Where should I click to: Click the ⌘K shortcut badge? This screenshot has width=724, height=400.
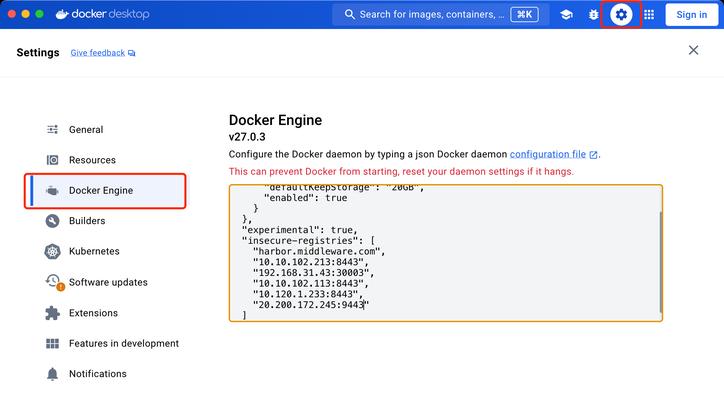click(524, 14)
